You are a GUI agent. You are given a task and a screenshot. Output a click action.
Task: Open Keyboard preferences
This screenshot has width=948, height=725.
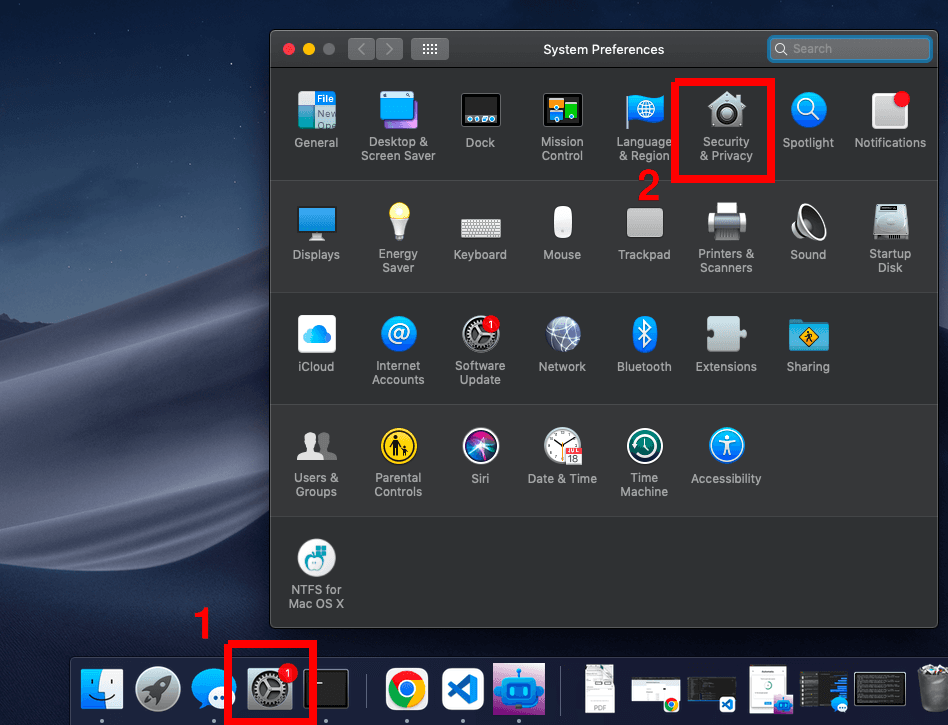point(480,238)
